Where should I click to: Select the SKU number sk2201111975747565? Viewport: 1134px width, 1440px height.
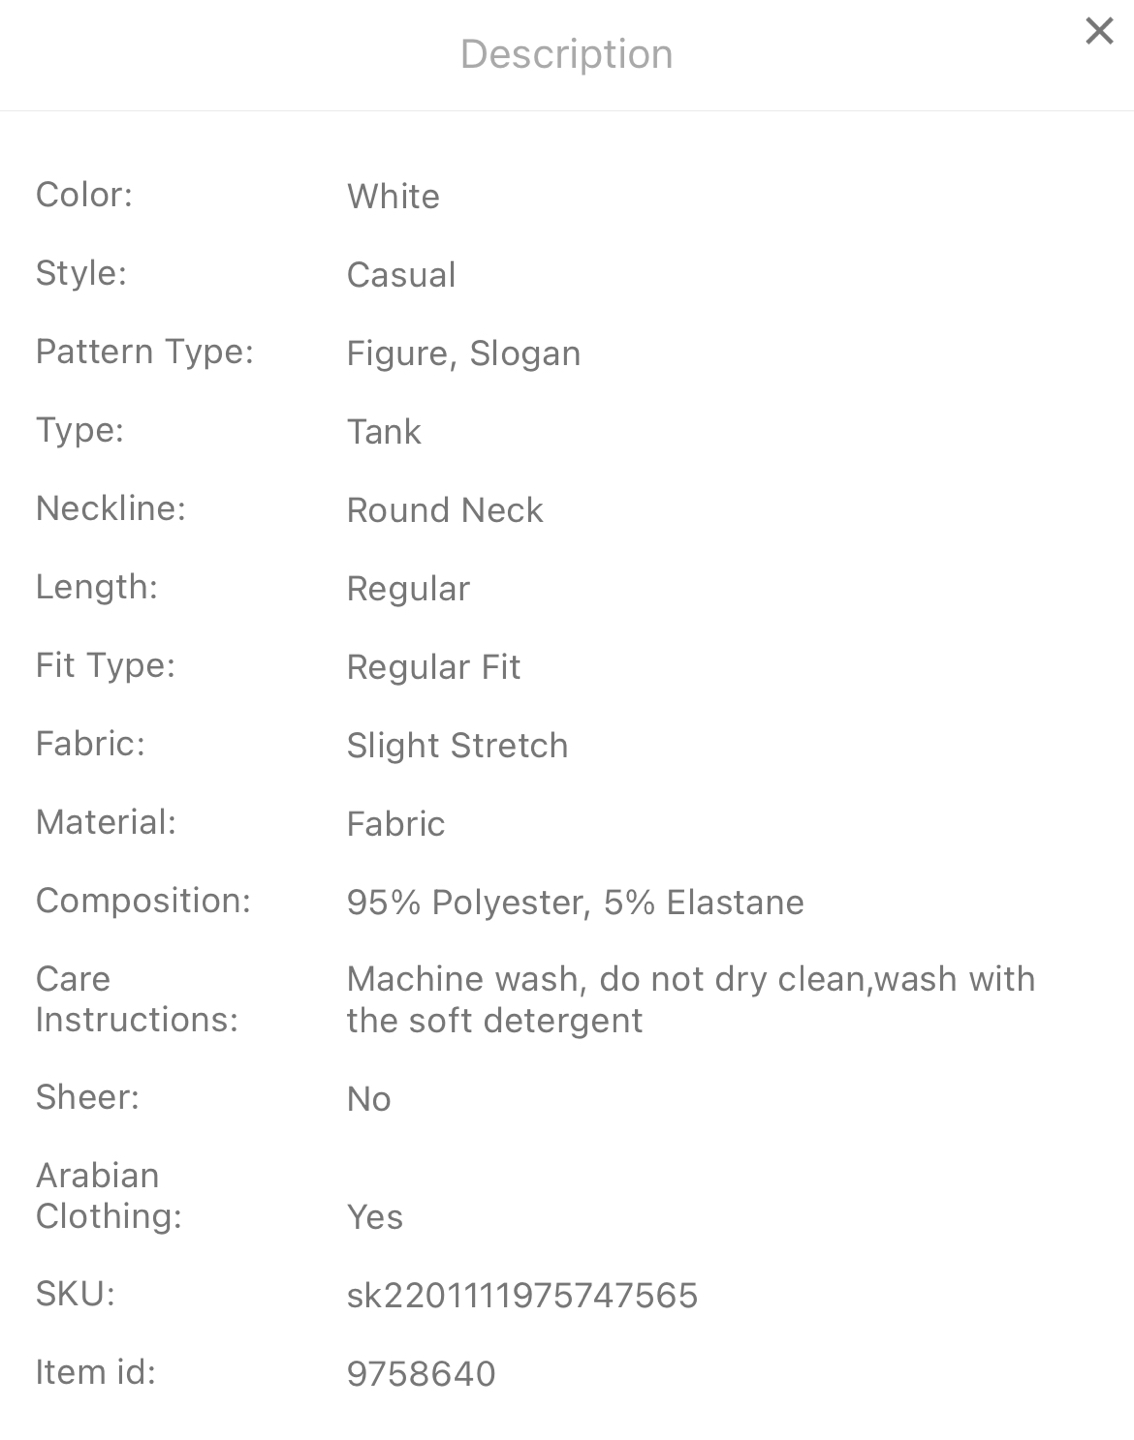click(x=522, y=1296)
